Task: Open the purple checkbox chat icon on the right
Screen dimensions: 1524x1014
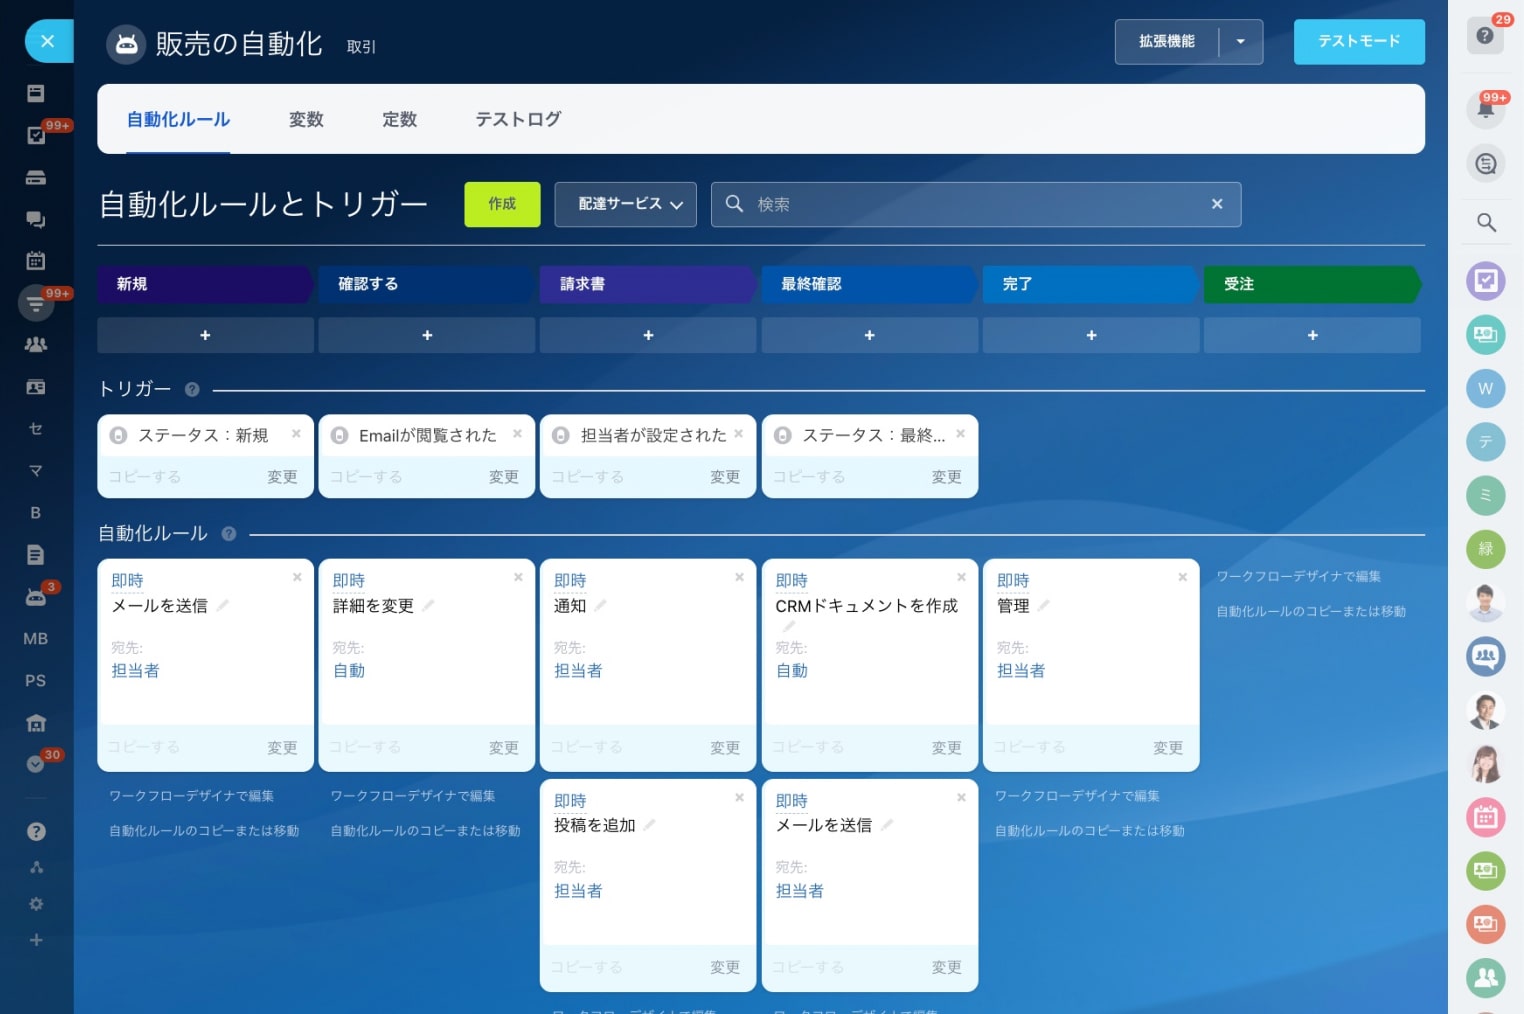Action: click(x=1485, y=281)
